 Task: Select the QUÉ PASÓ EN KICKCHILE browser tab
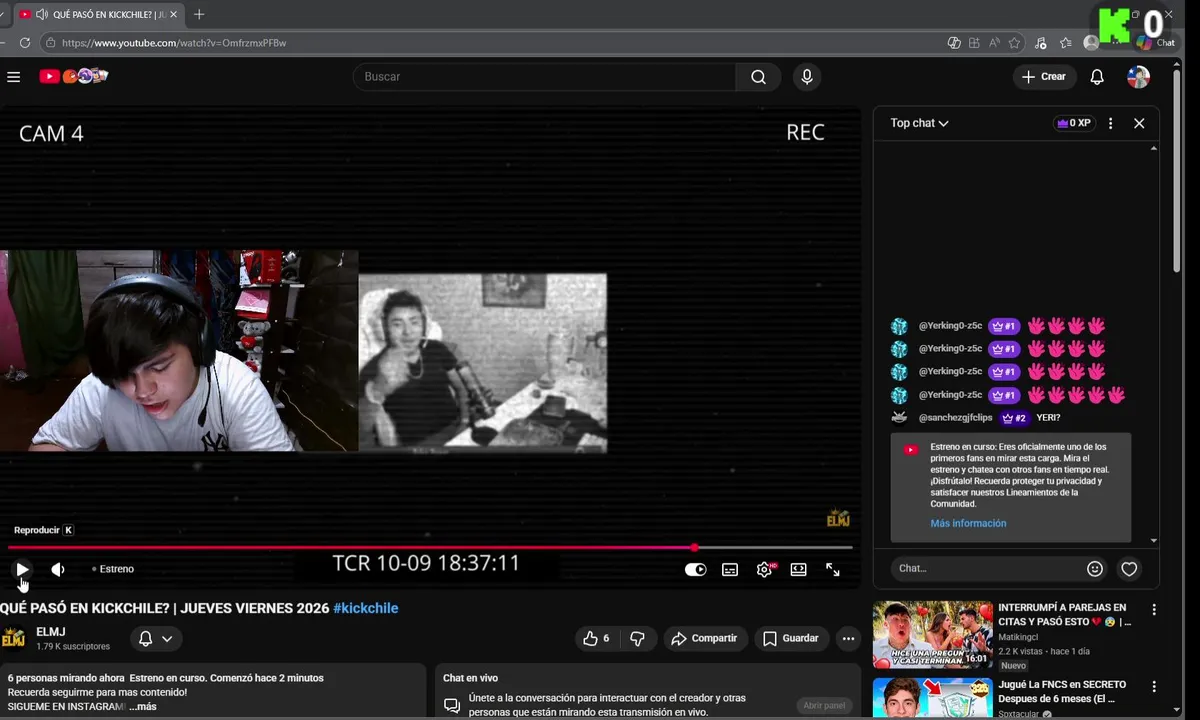coord(100,14)
